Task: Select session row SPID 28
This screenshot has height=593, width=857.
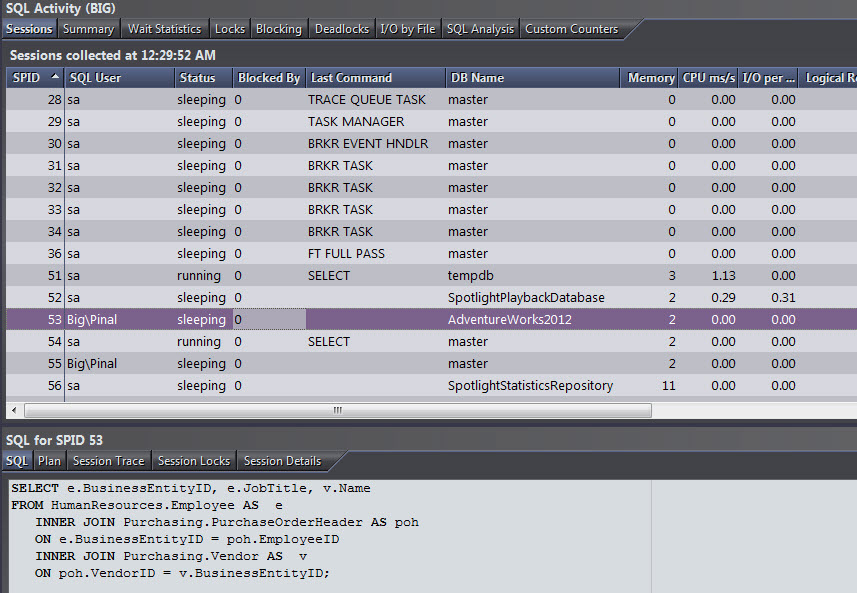Action: point(432,99)
